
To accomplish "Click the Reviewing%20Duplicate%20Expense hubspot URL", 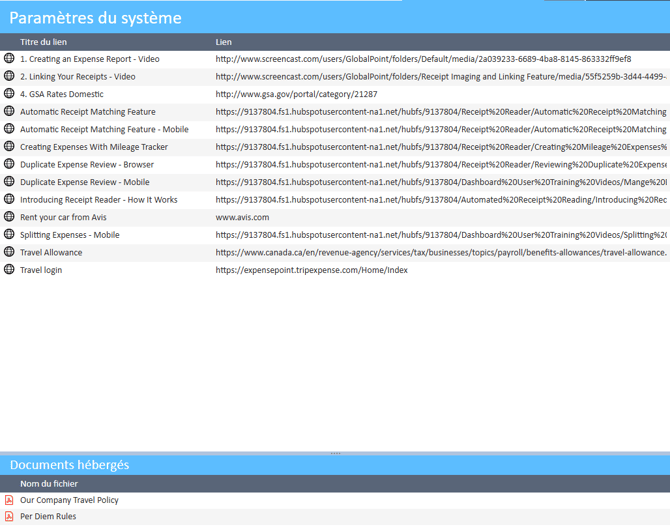I will pyautogui.click(x=441, y=165).
